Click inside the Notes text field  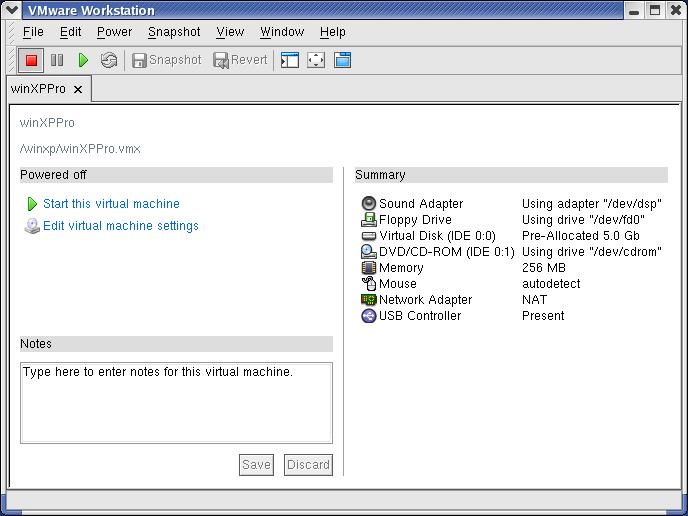click(x=176, y=402)
